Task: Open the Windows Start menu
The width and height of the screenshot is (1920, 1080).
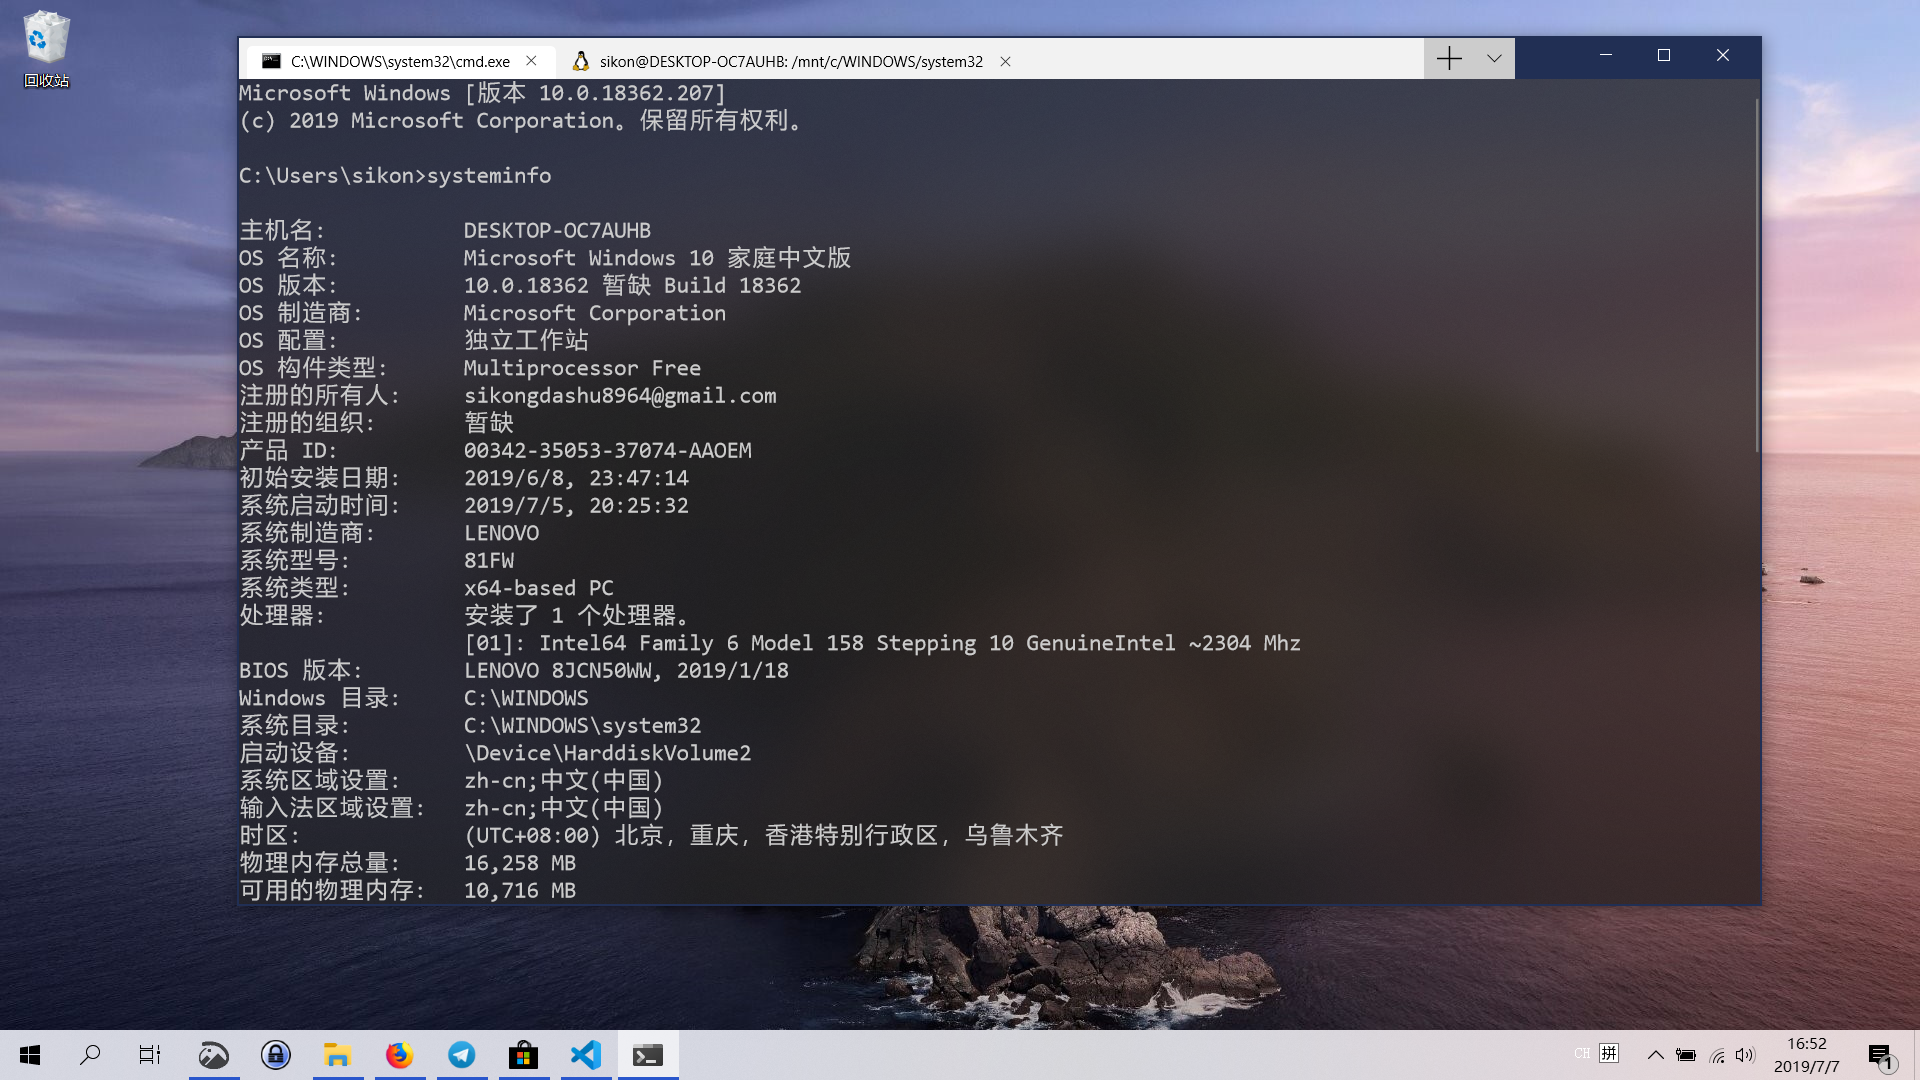Action: 30,1055
